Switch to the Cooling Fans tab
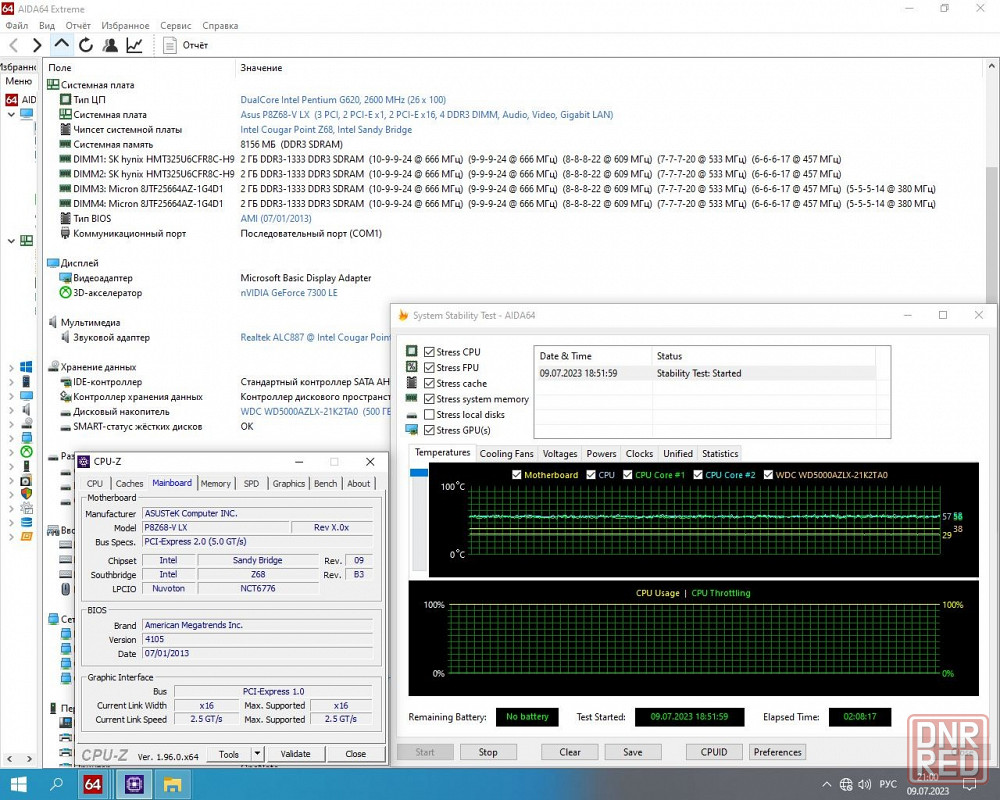Image resolution: width=1000 pixels, height=800 pixels. (x=506, y=454)
